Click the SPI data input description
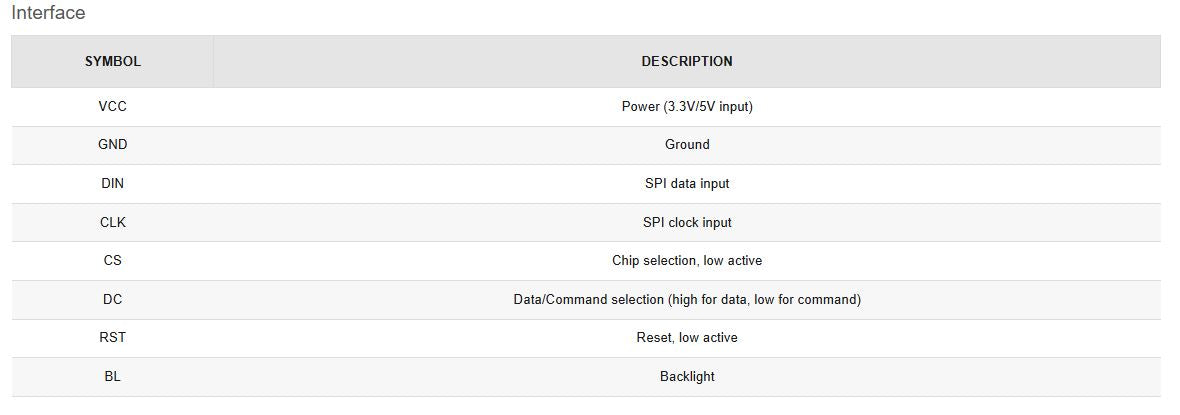Image resolution: width=1180 pixels, height=415 pixels. click(686, 184)
